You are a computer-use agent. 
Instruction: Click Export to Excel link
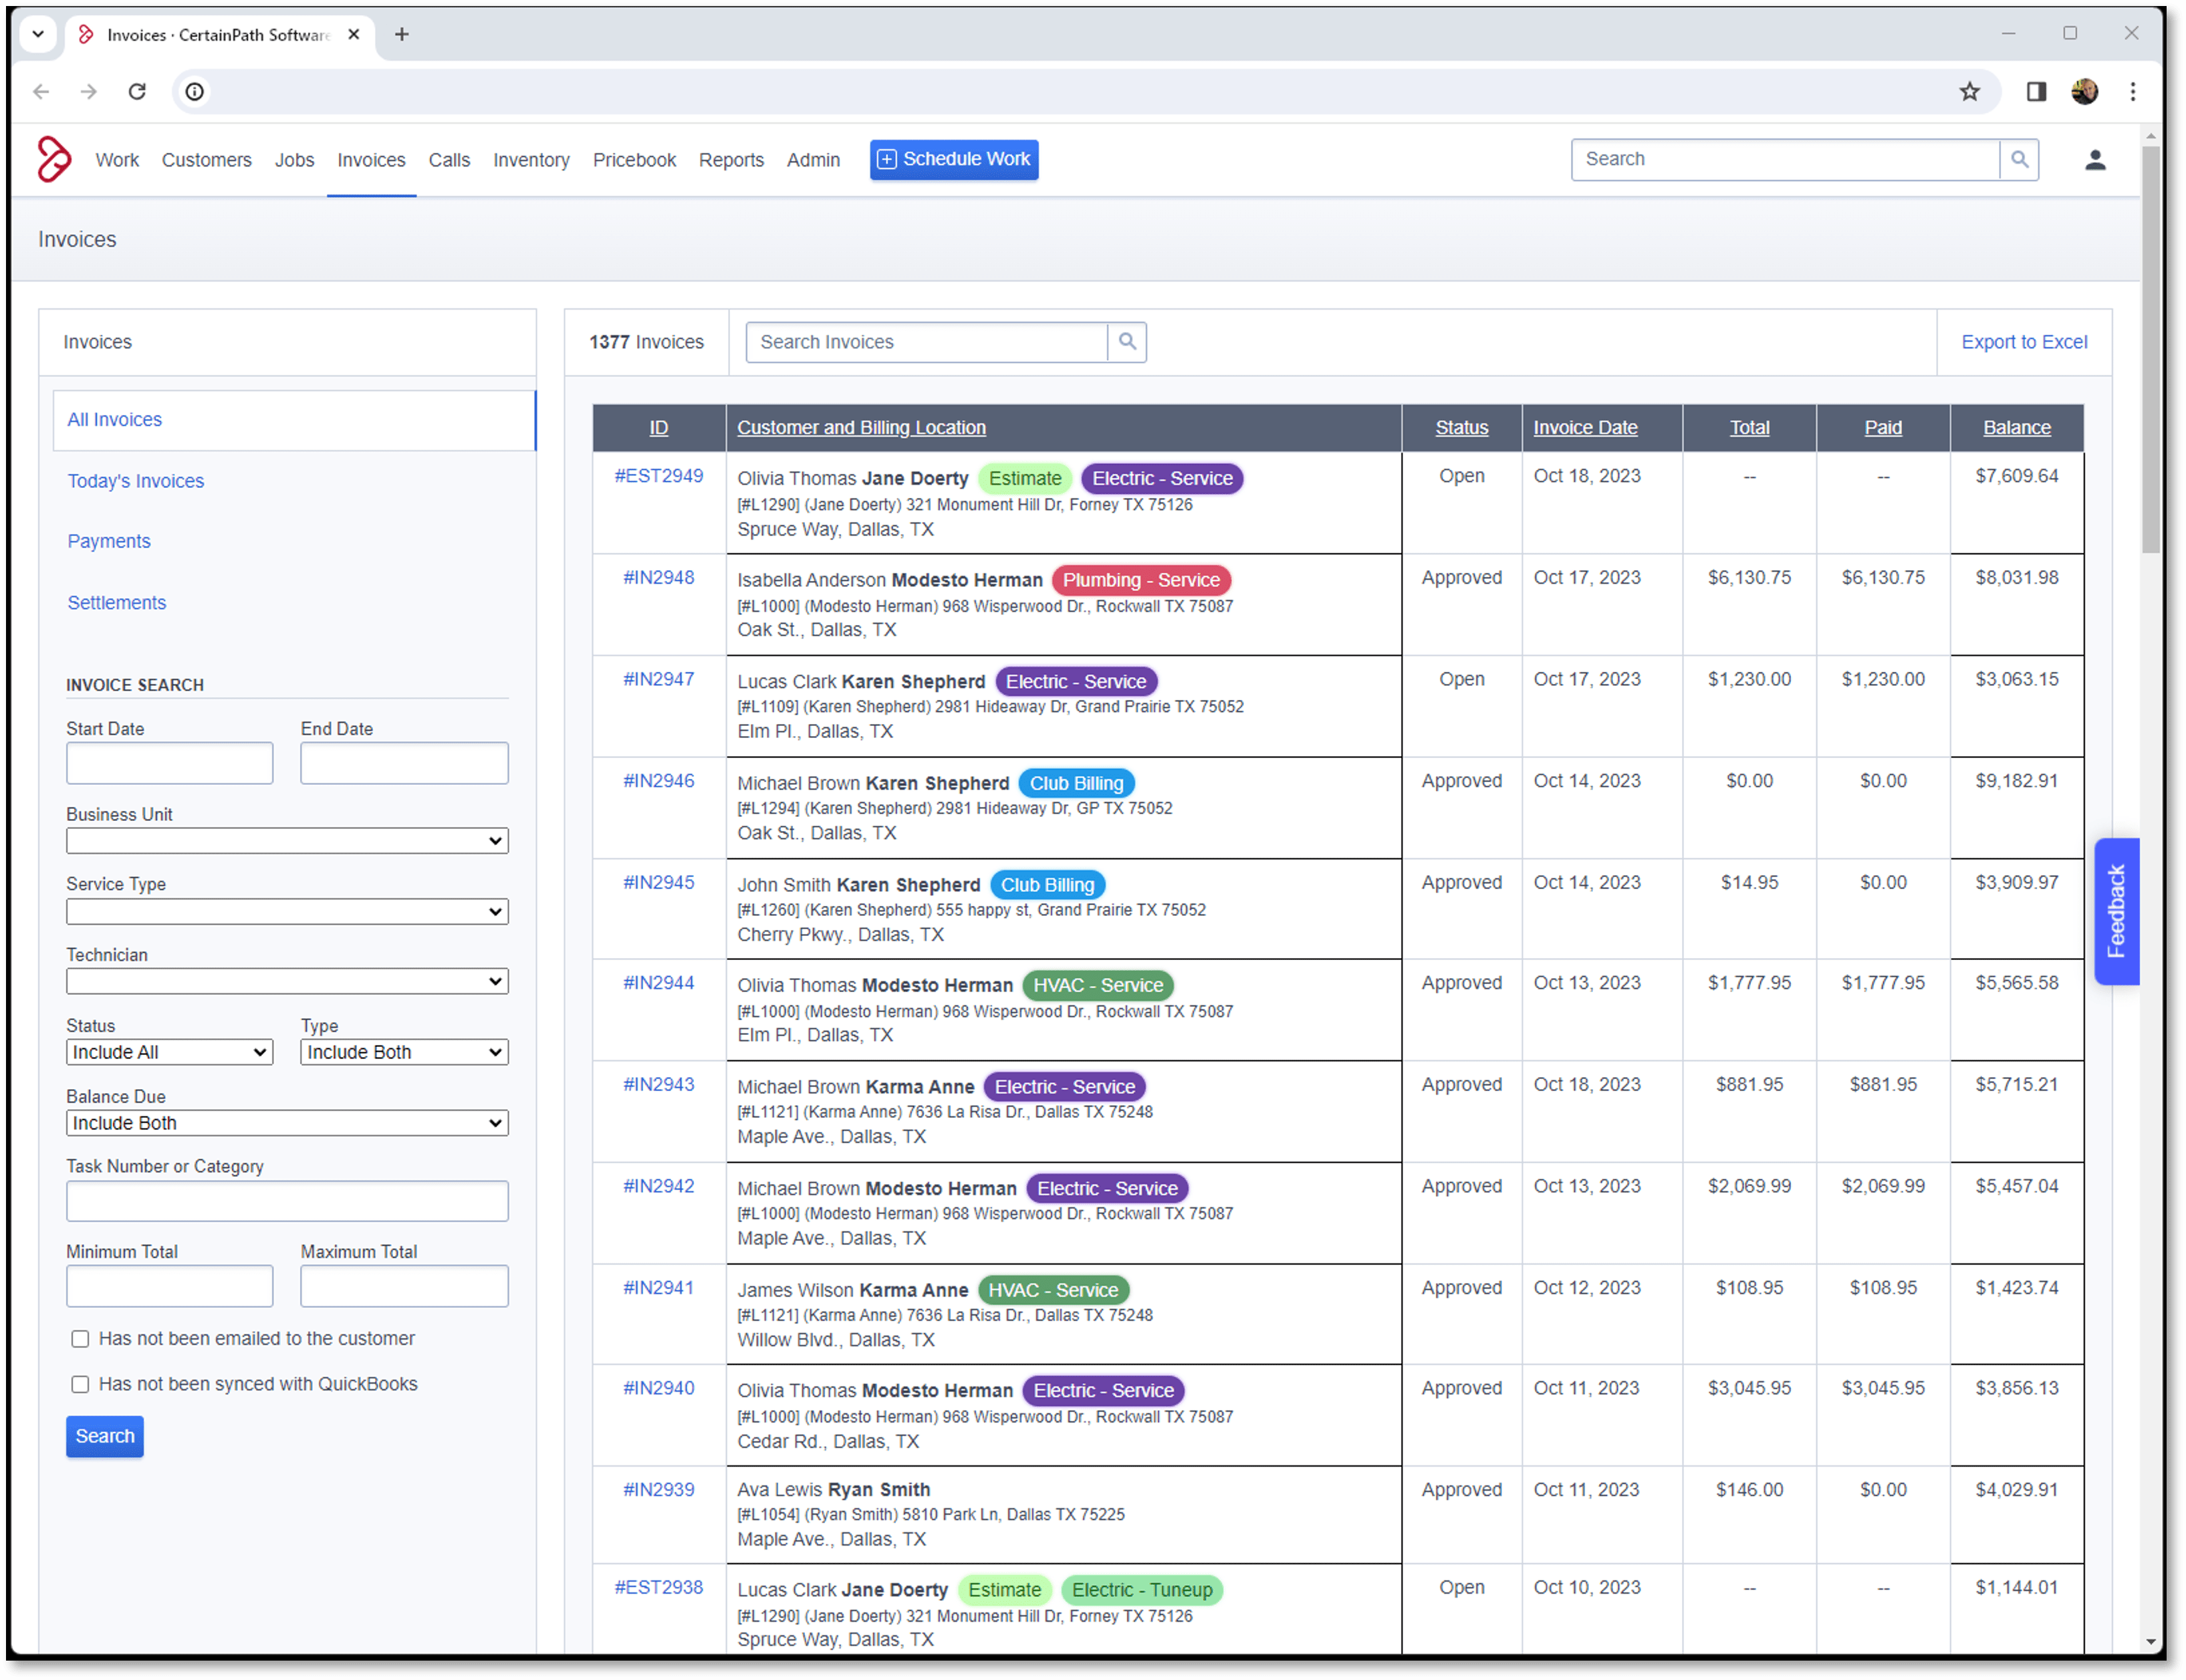click(2024, 342)
